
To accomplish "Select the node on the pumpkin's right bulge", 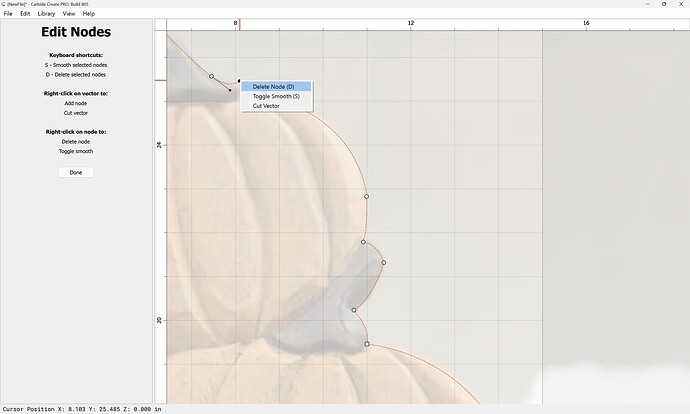I will (366, 196).
